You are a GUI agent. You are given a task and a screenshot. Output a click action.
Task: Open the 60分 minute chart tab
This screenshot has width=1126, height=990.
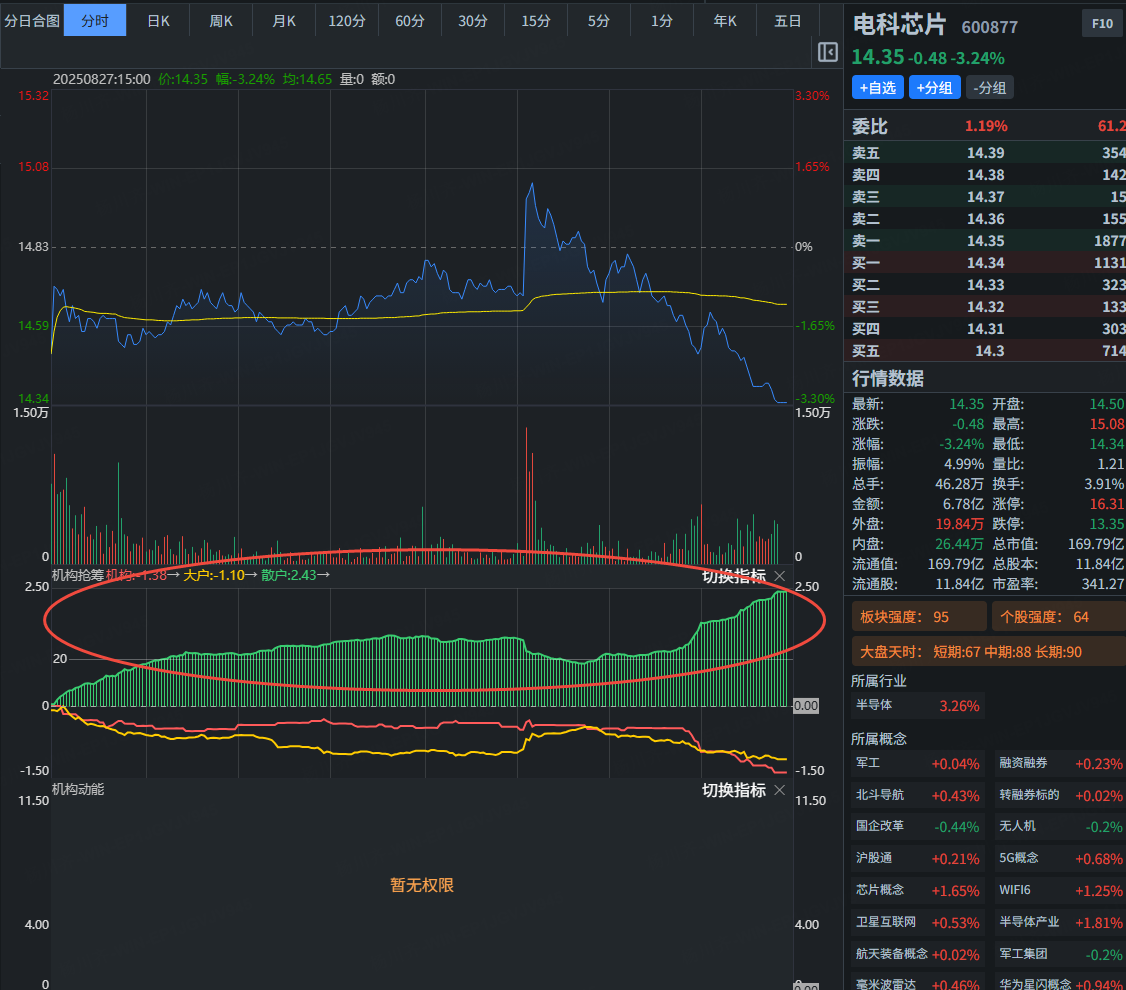(409, 20)
